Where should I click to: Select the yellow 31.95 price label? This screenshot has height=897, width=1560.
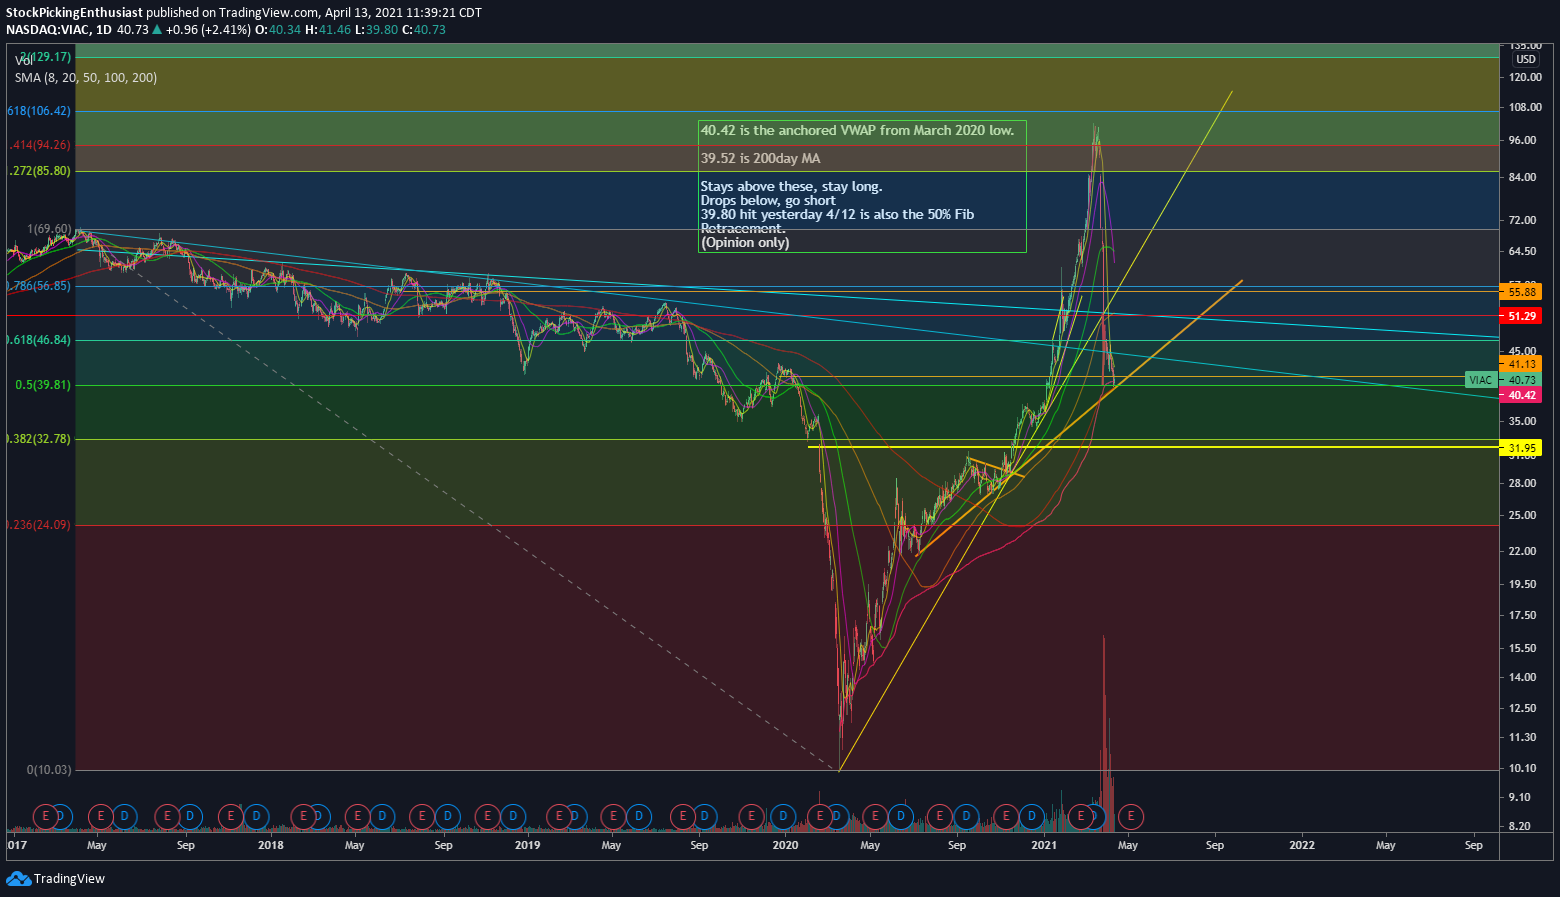coord(1521,448)
